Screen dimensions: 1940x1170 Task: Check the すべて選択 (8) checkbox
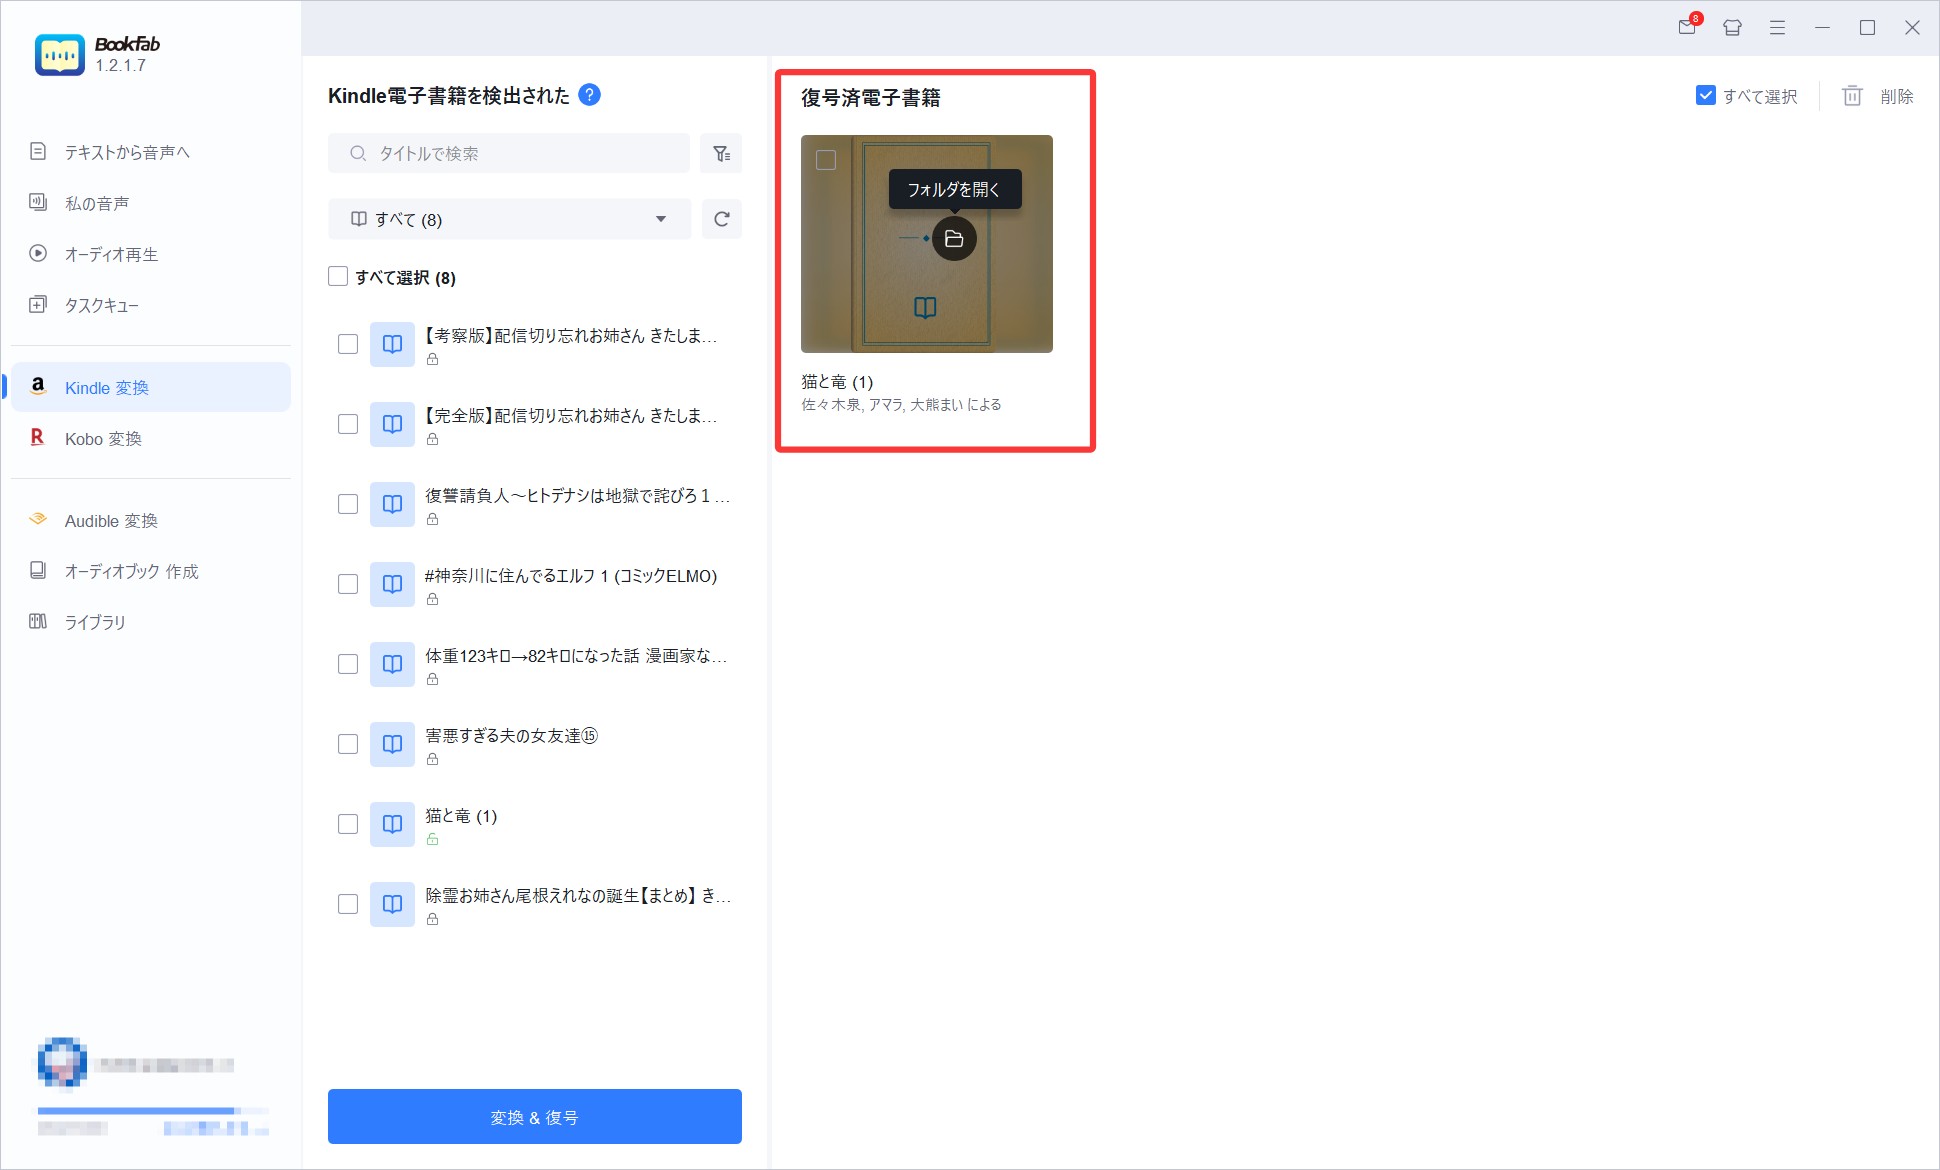(338, 277)
